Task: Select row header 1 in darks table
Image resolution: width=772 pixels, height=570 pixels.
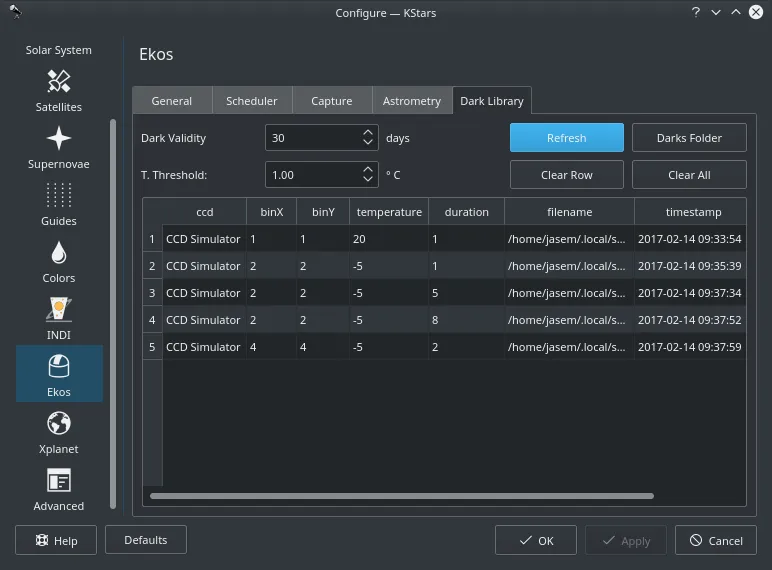Action: tap(152, 239)
